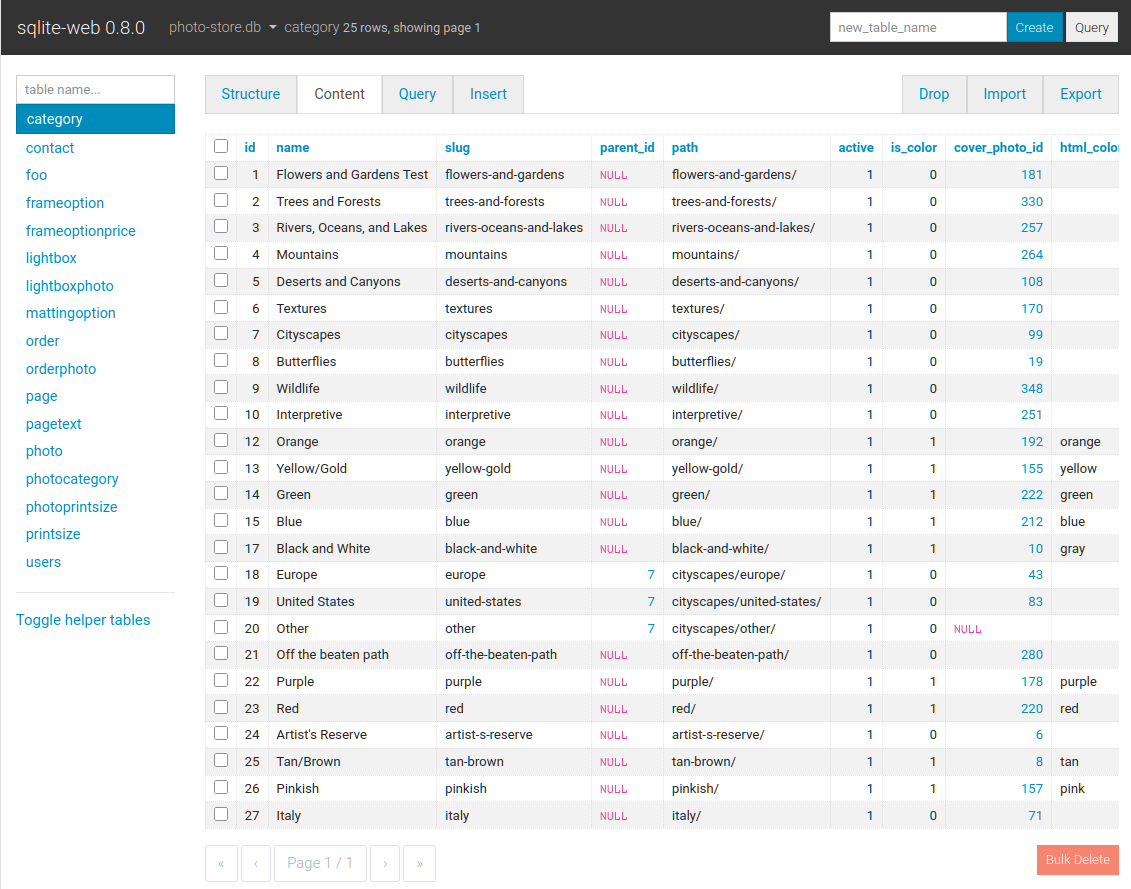
Task: Check the Black and White row
Action: (221, 547)
